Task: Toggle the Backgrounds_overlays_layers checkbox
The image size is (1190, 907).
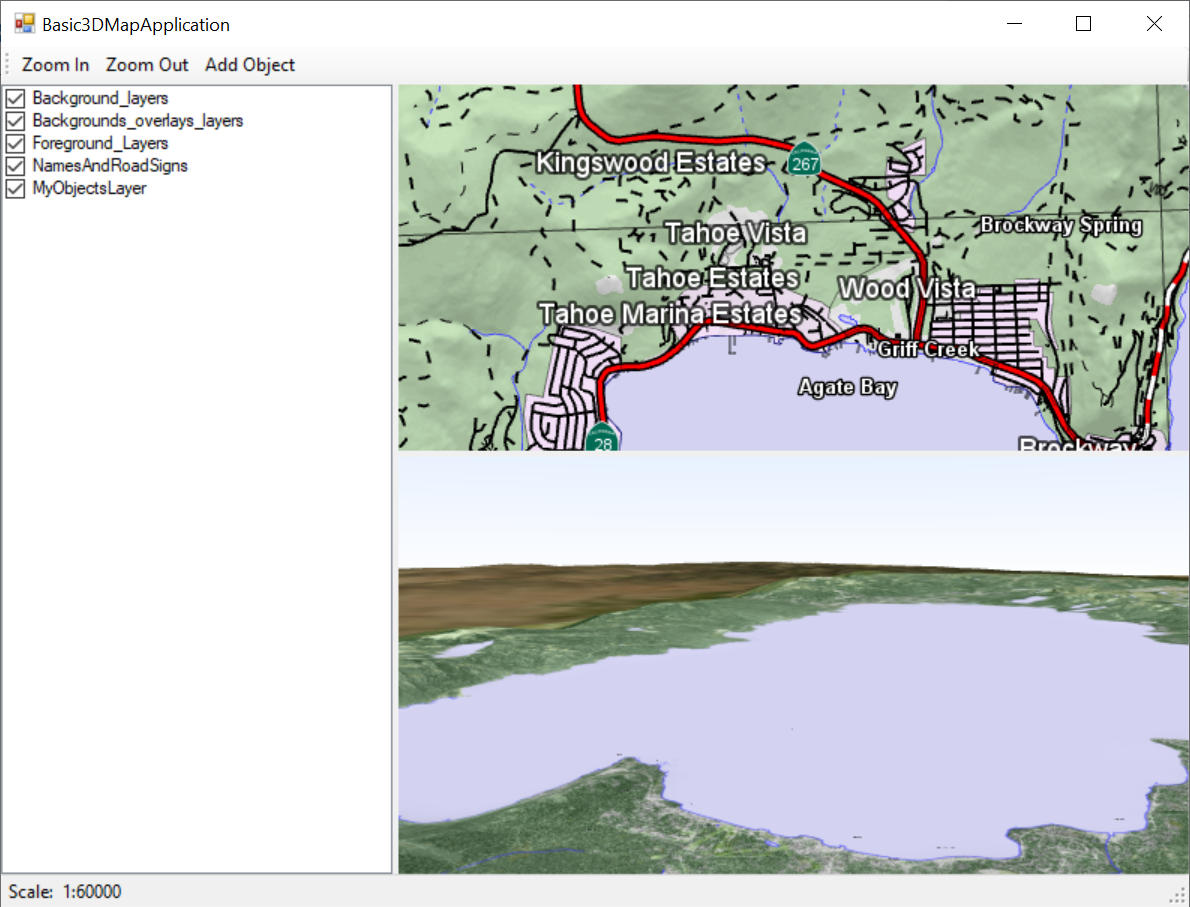Action: (x=16, y=121)
